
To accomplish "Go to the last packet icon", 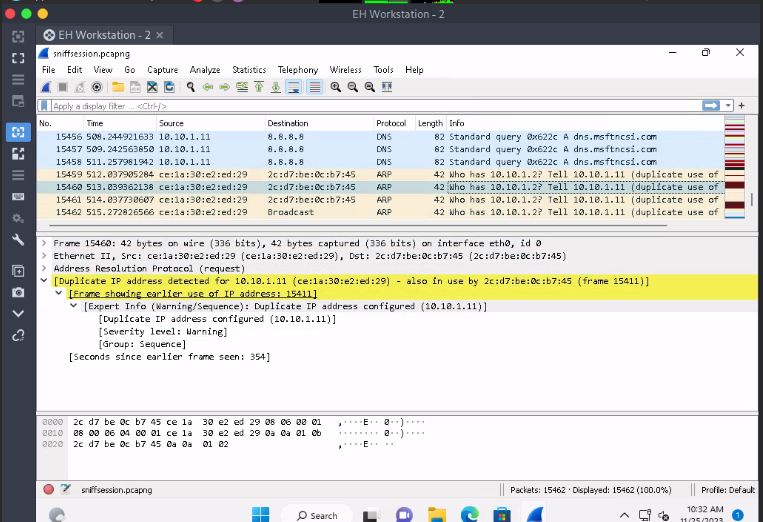I will [x=277, y=87].
